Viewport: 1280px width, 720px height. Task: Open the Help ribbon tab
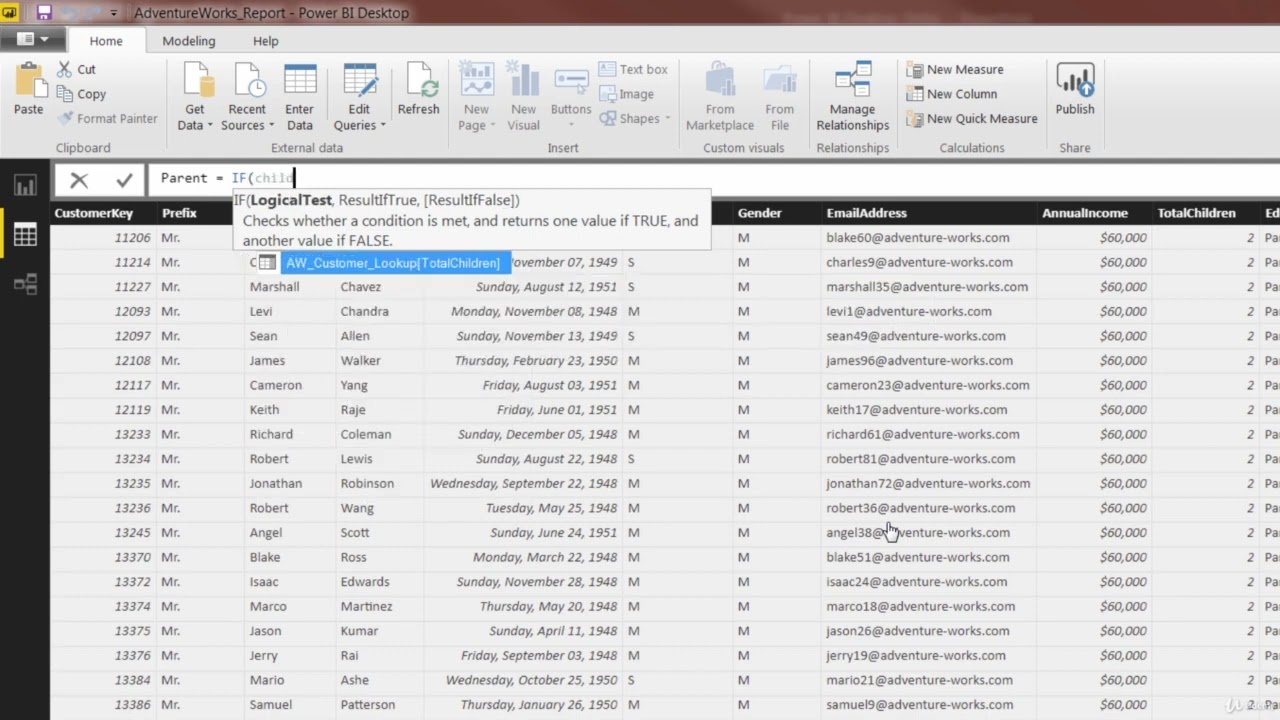point(266,41)
